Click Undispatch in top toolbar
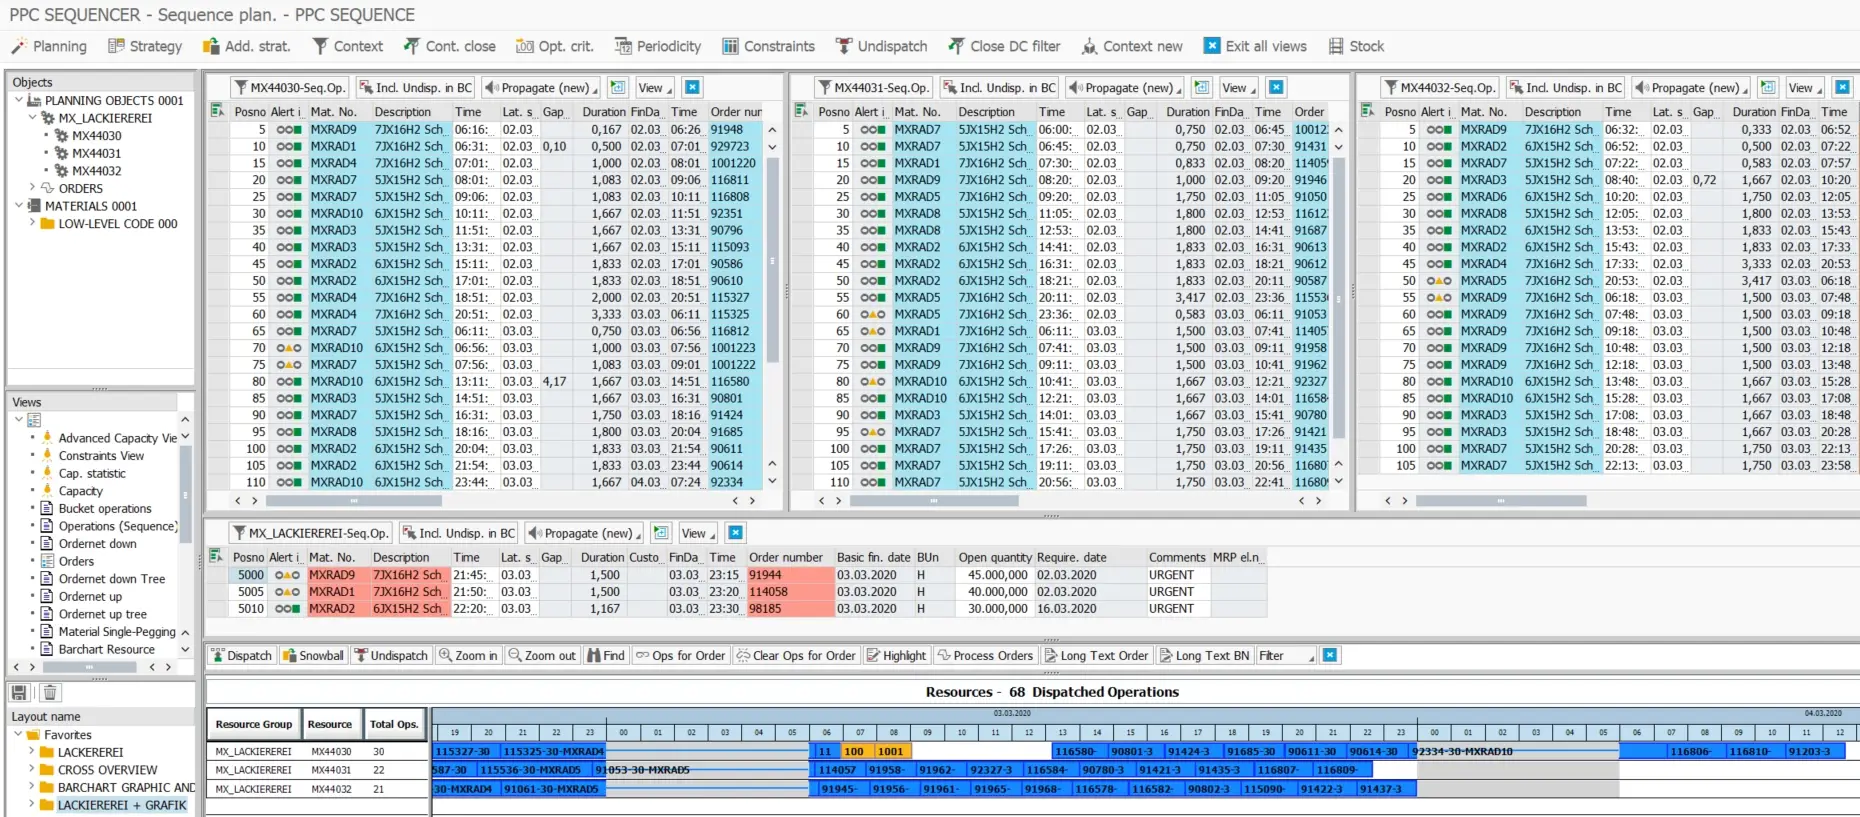1860x817 pixels. point(882,46)
